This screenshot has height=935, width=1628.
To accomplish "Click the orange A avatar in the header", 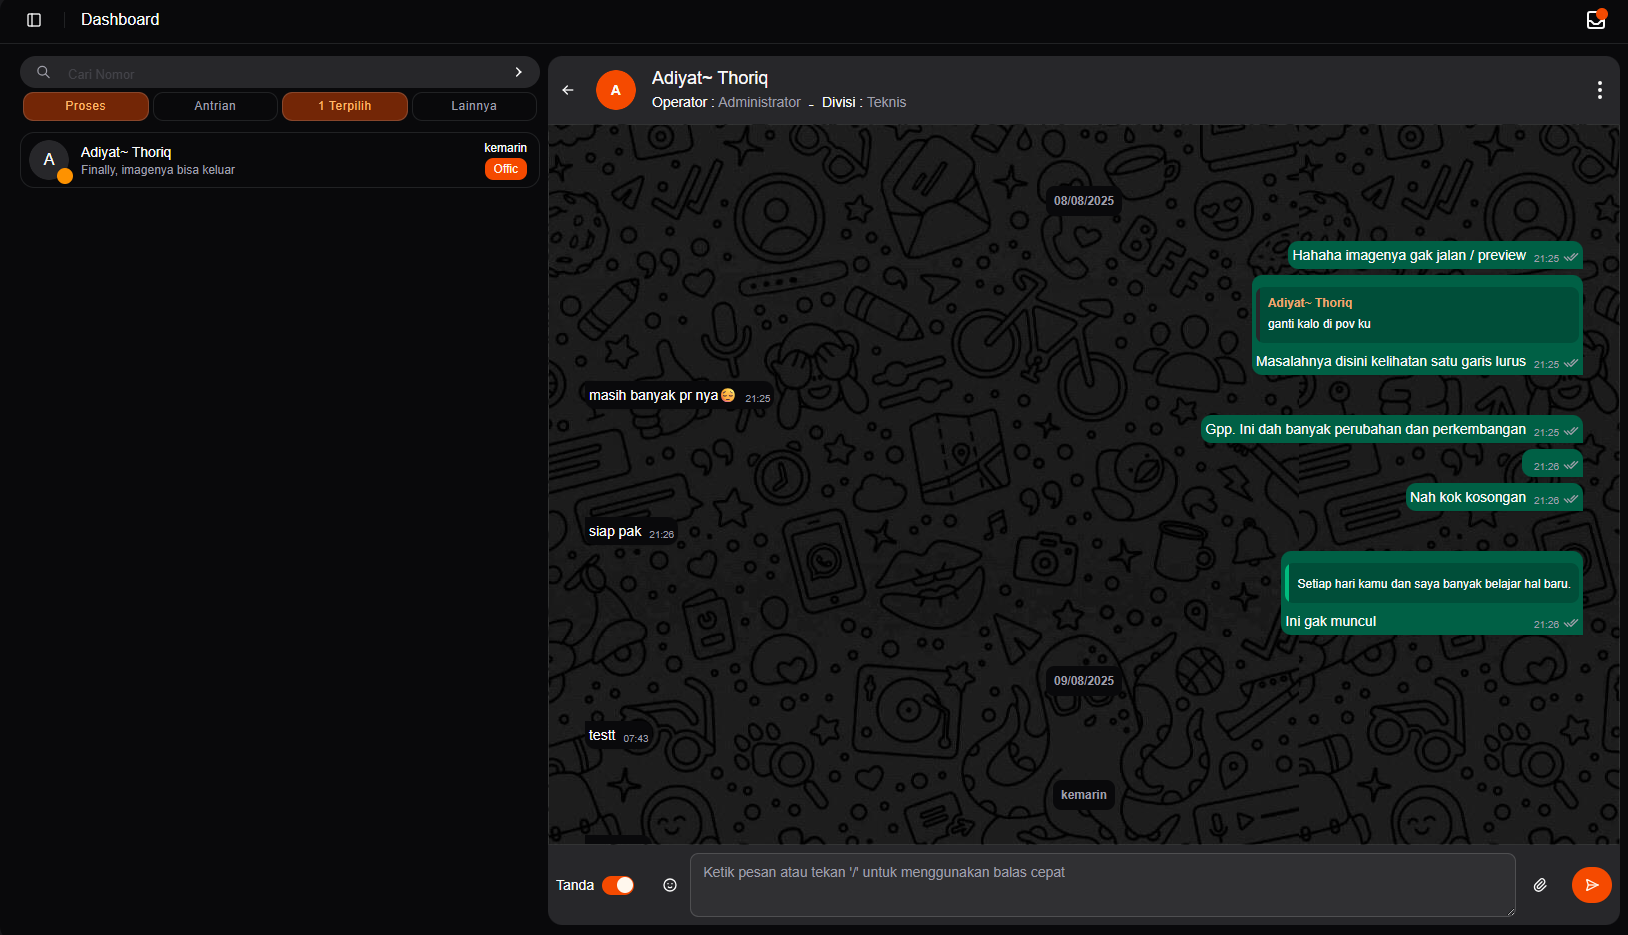I will click(x=616, y=90).
